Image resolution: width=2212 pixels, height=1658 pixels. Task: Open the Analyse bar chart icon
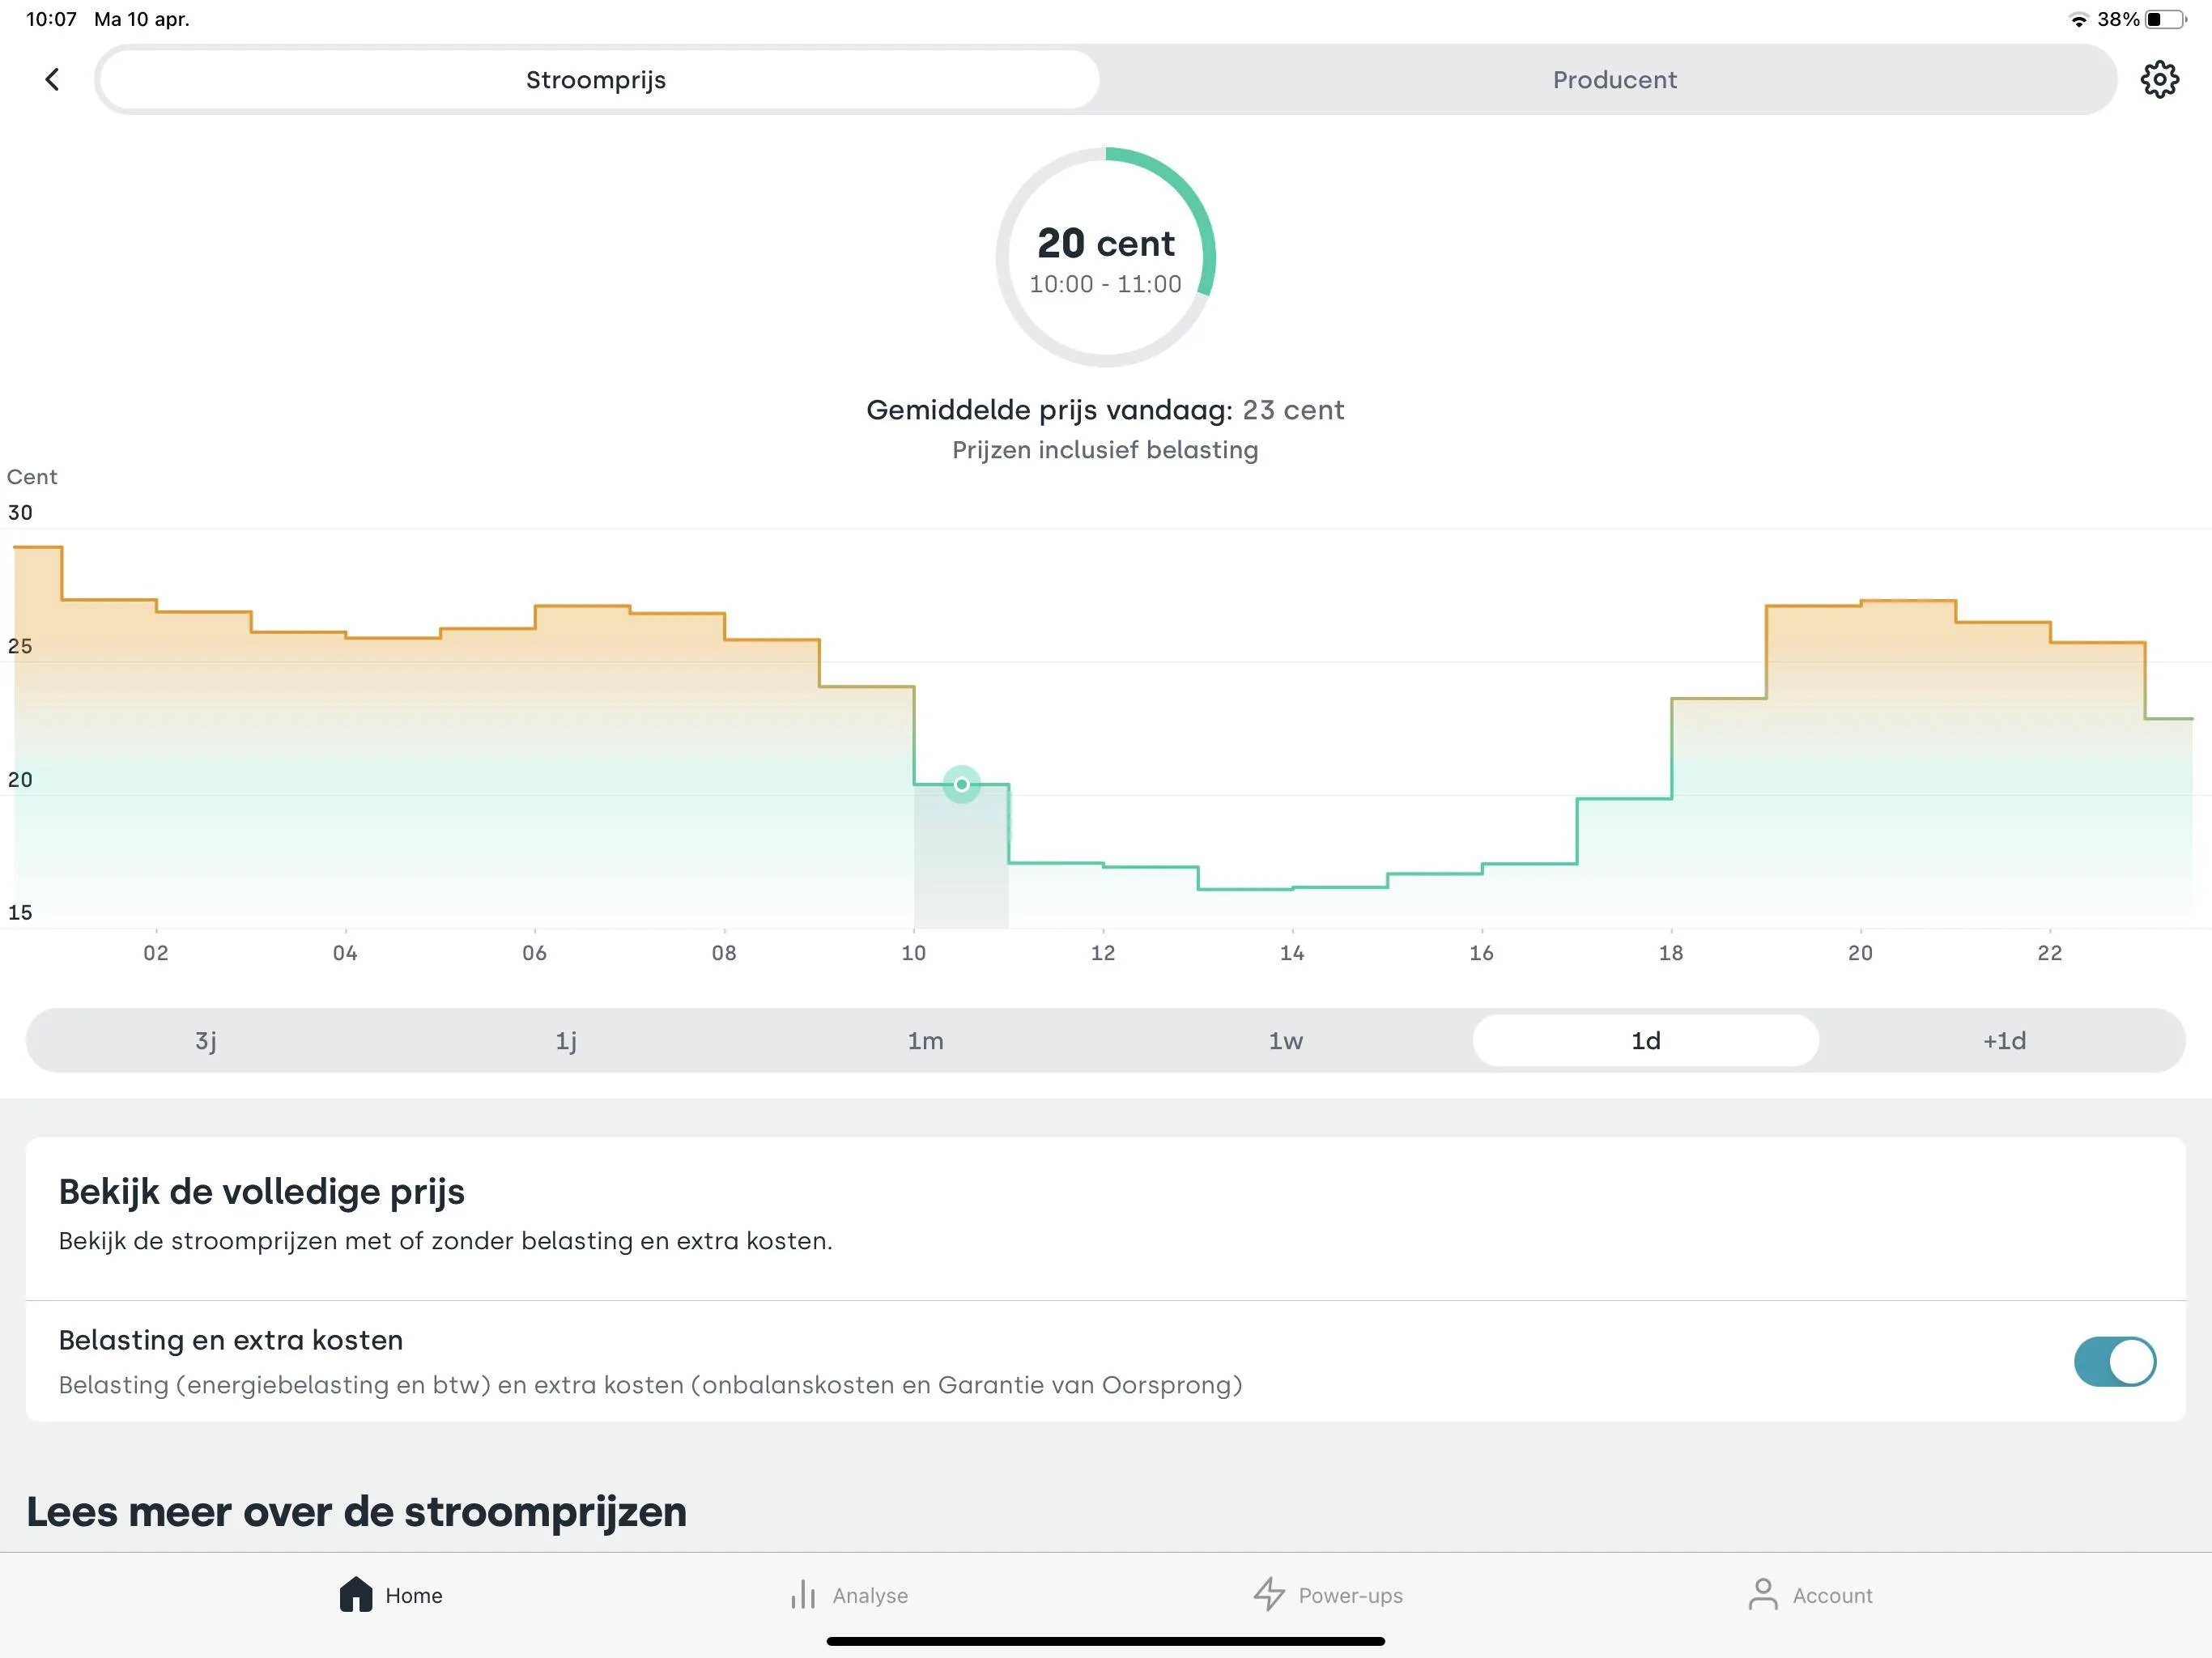click(x=803, y=1594)
